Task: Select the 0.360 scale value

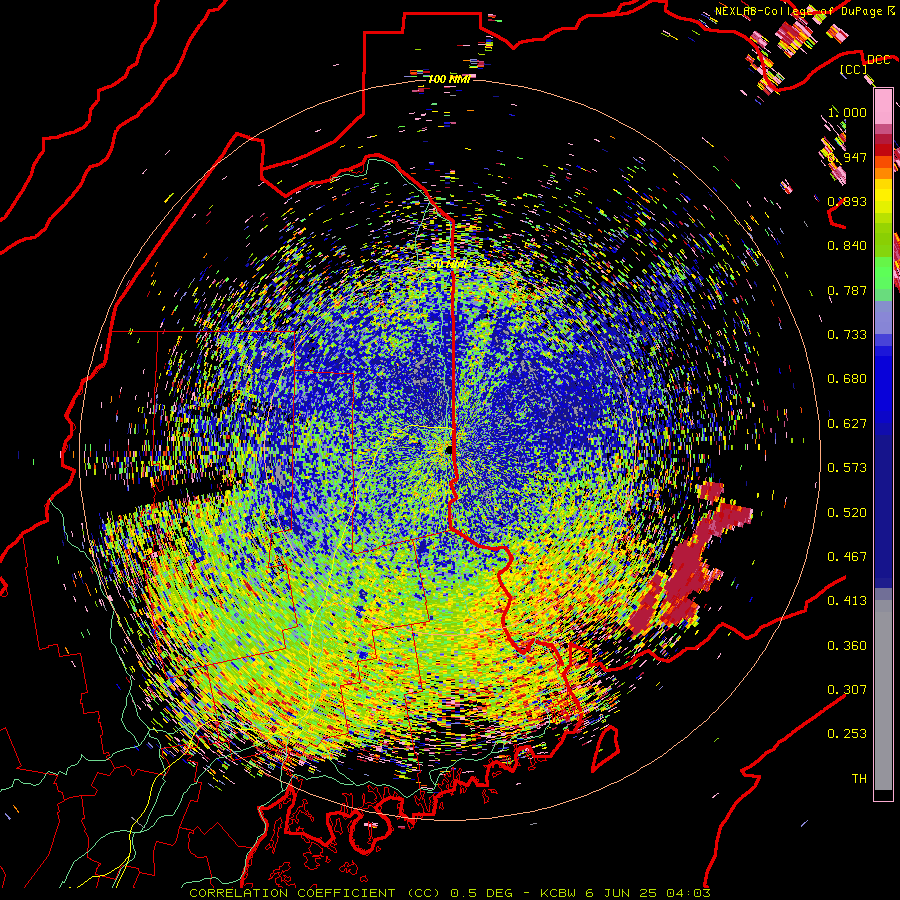Action: pyautogui.click(x=847, y=646)
